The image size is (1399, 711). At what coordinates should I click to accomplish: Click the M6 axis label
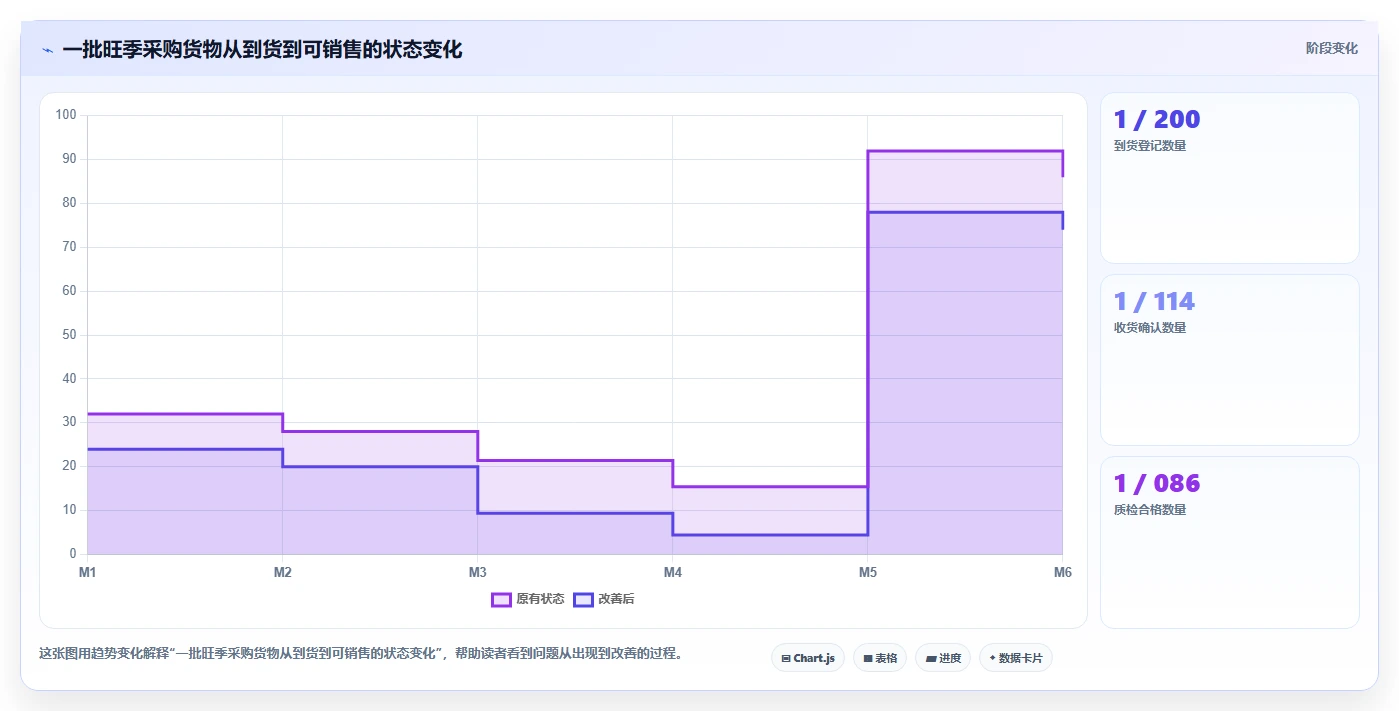point(1062,572)
